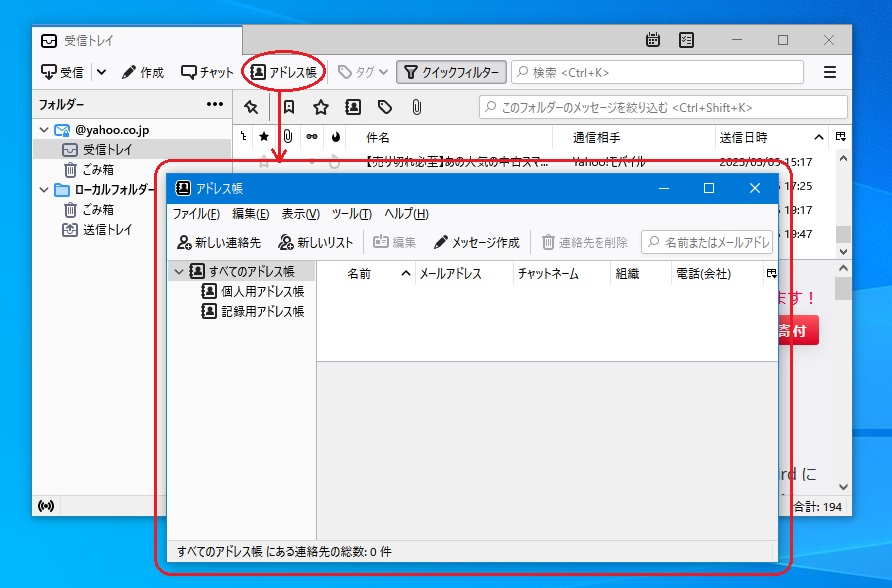This screenshot has height=588, width=892.
Task: Open the hamburger application menu
Action: click(829, 72)
